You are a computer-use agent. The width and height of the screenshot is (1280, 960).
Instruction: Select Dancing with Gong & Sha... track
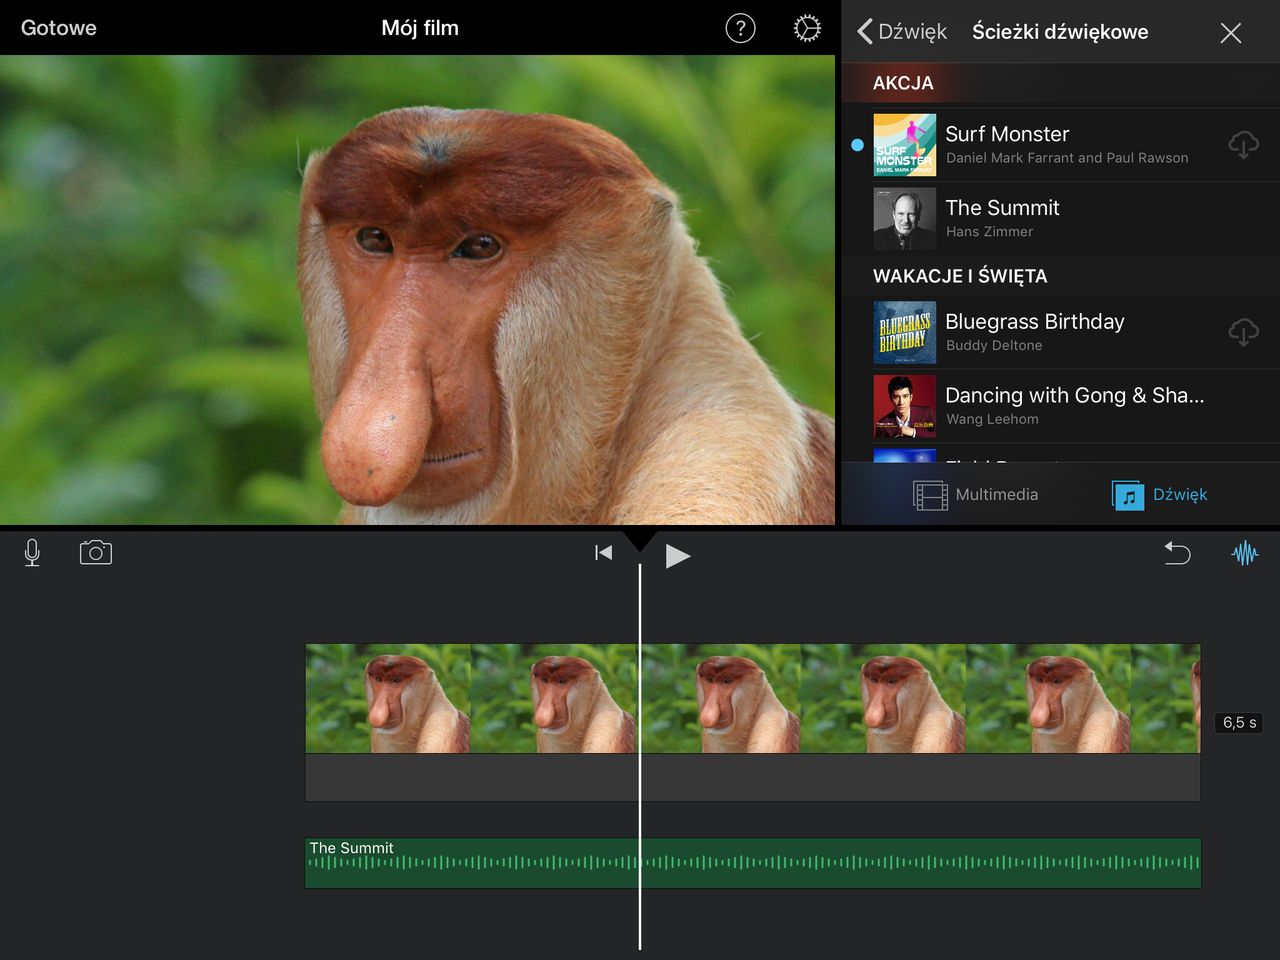click(x=1074, y=405)
